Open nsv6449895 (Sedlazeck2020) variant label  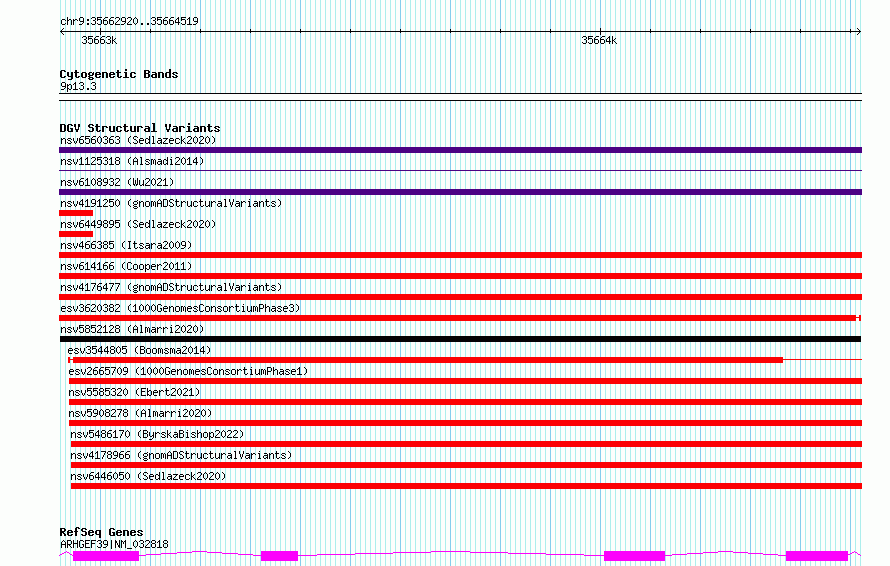pos(138,224)
